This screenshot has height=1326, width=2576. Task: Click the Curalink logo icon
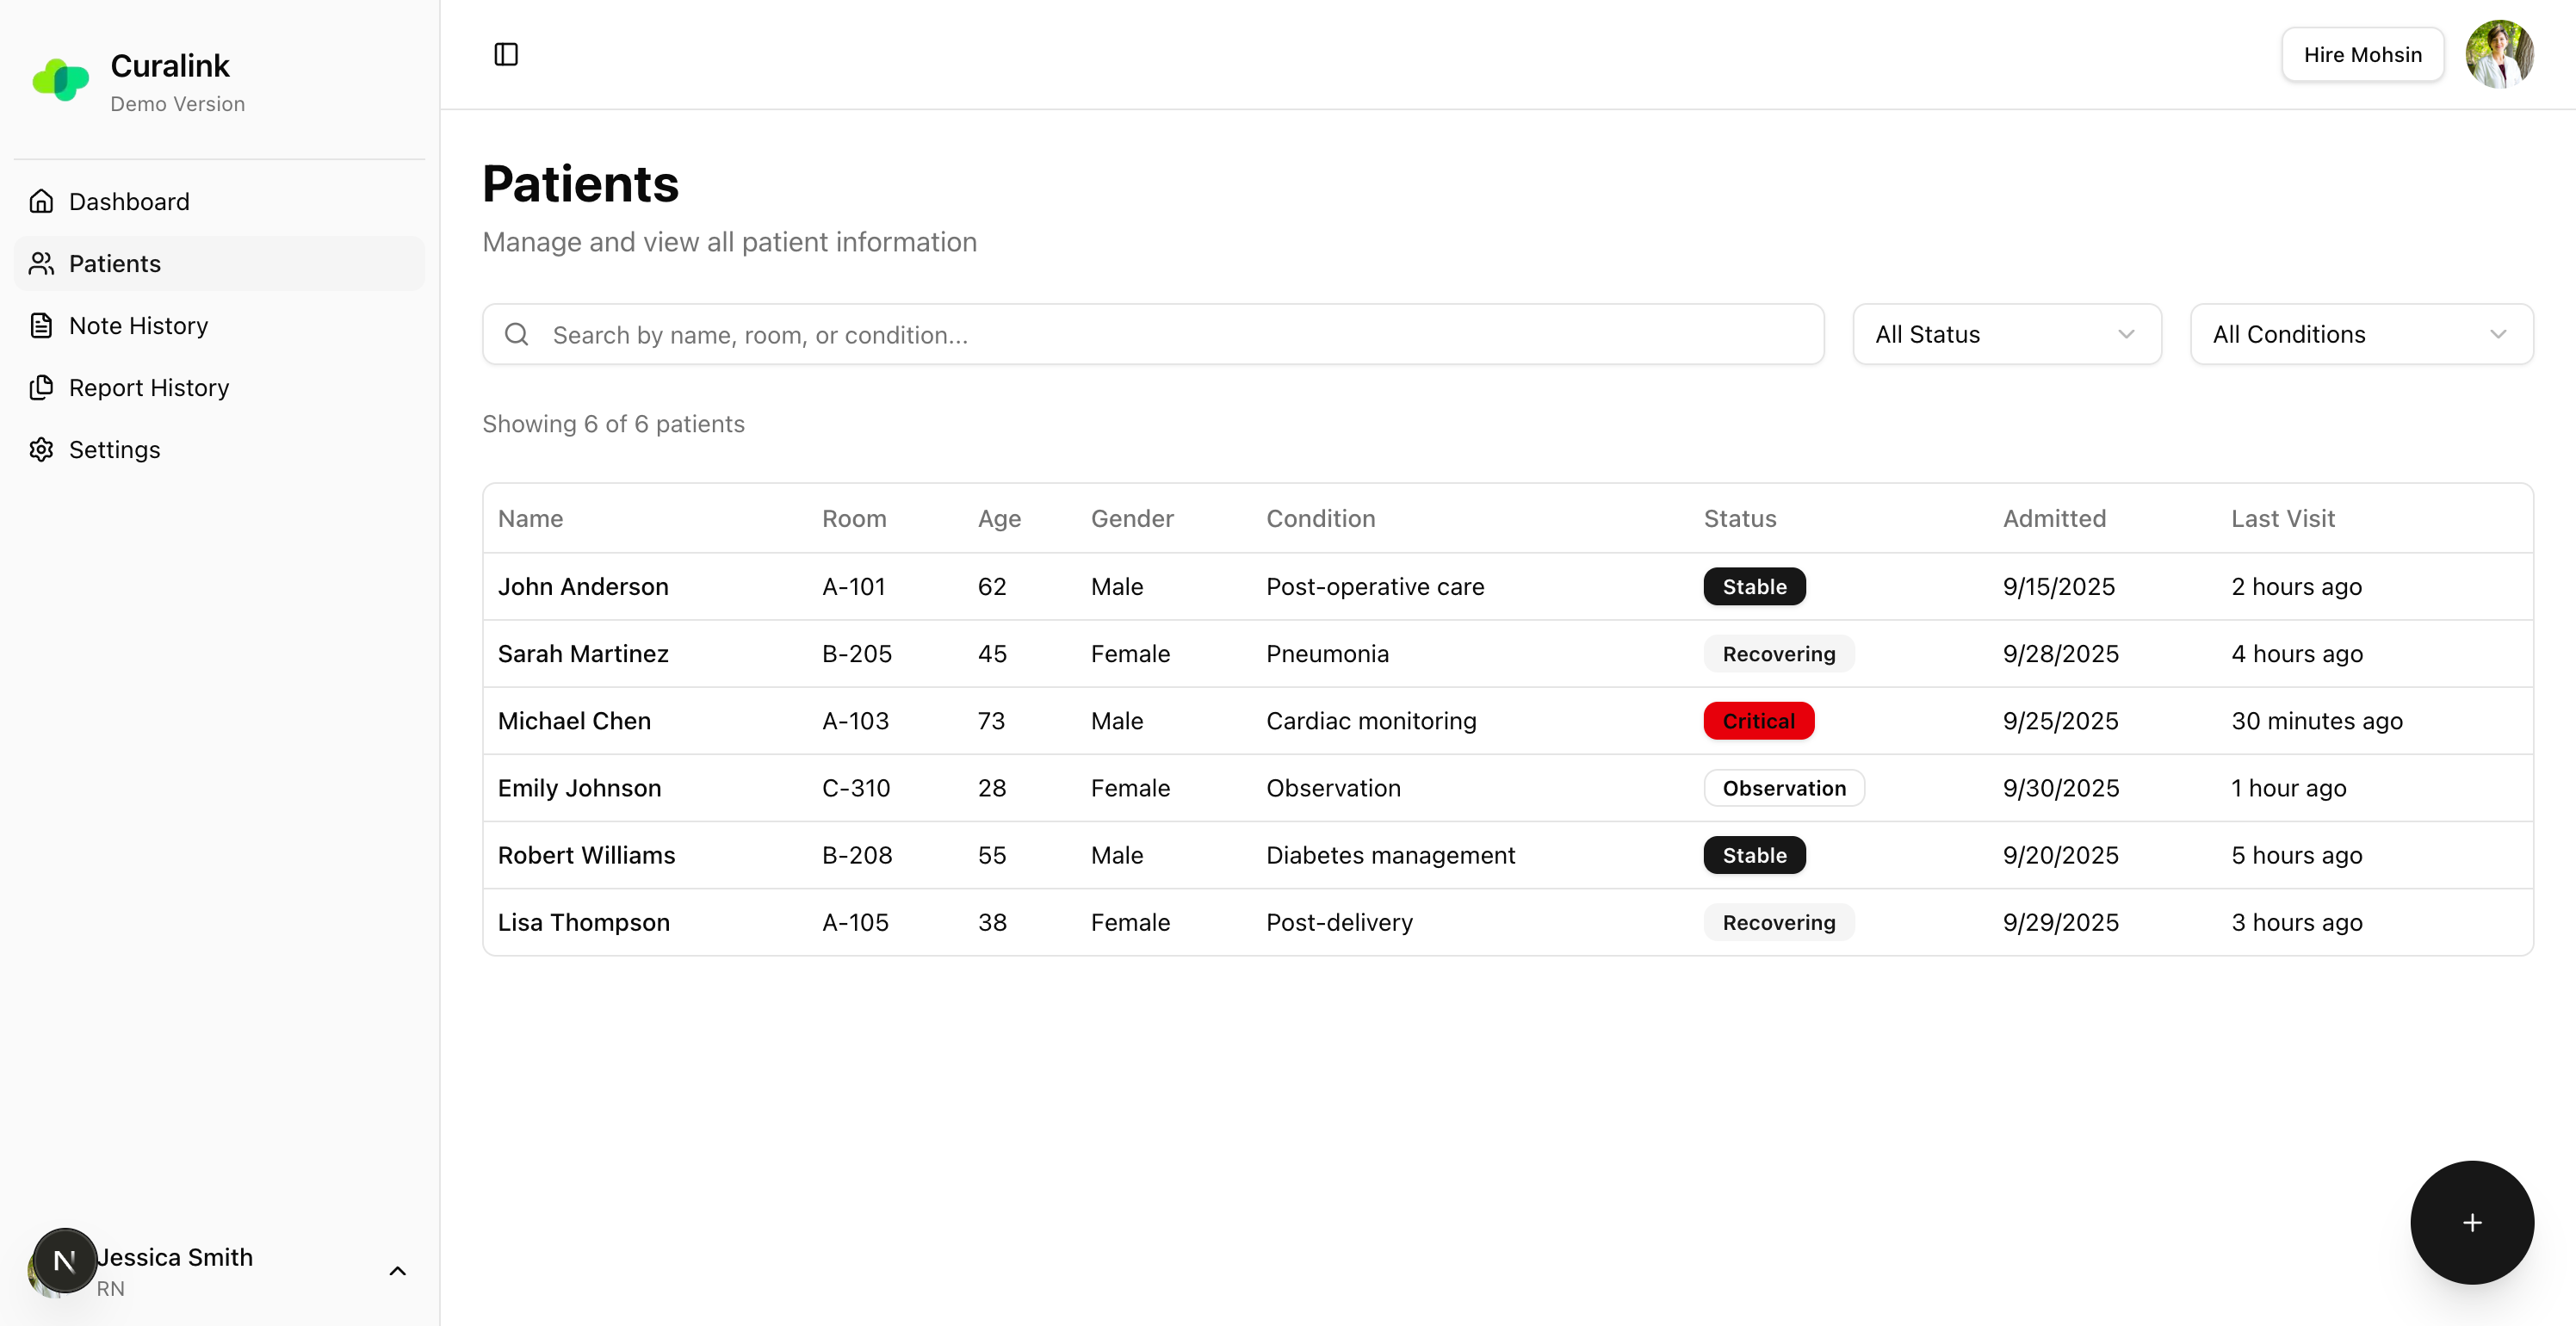click(x=61, y=79)
